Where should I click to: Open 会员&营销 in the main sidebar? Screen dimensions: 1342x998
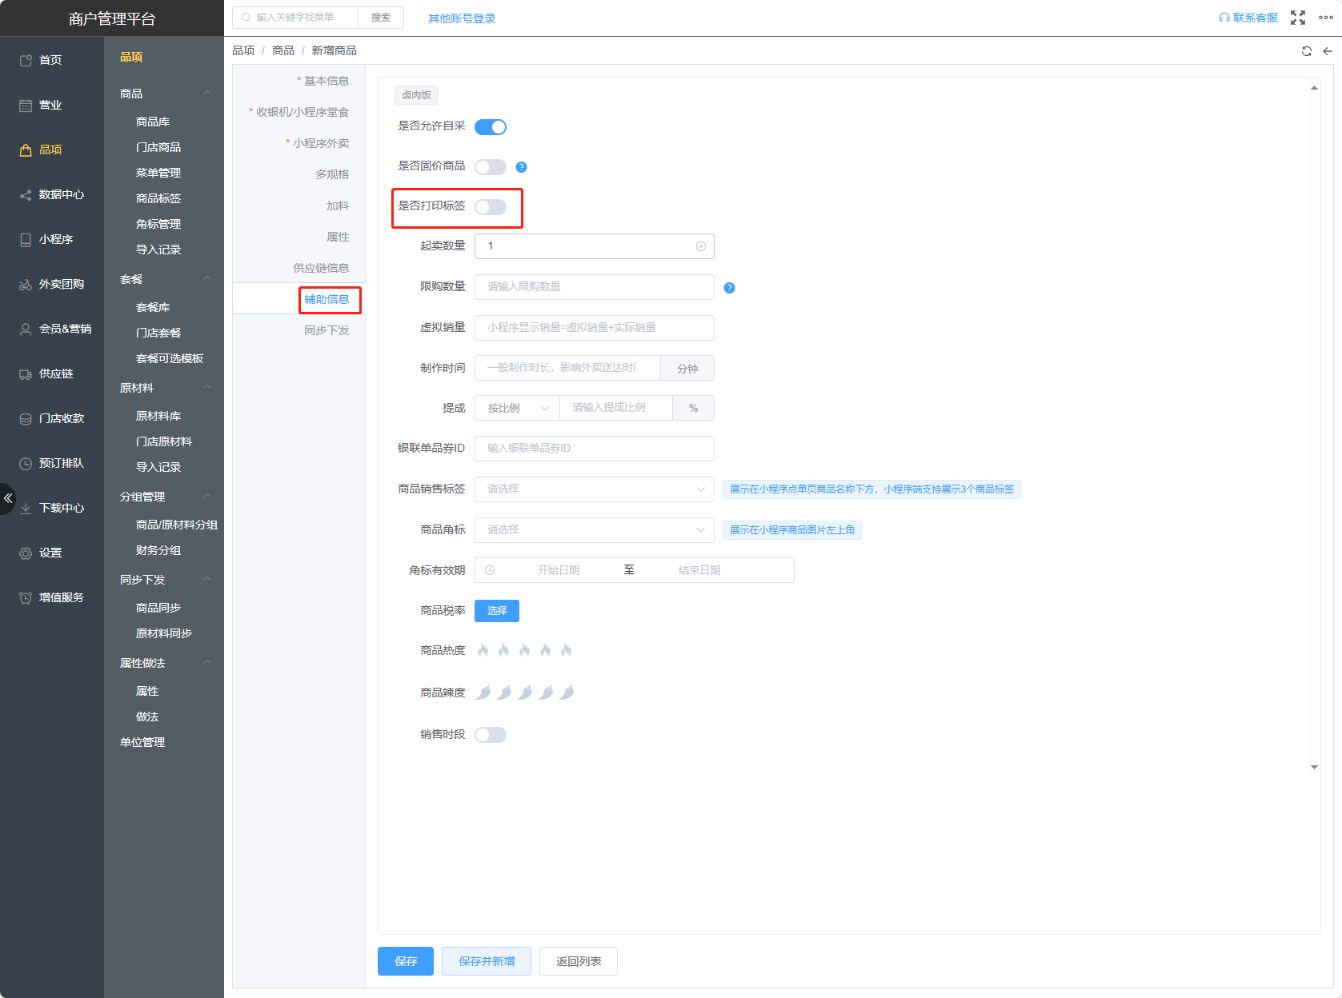click(x=56, y=329)
